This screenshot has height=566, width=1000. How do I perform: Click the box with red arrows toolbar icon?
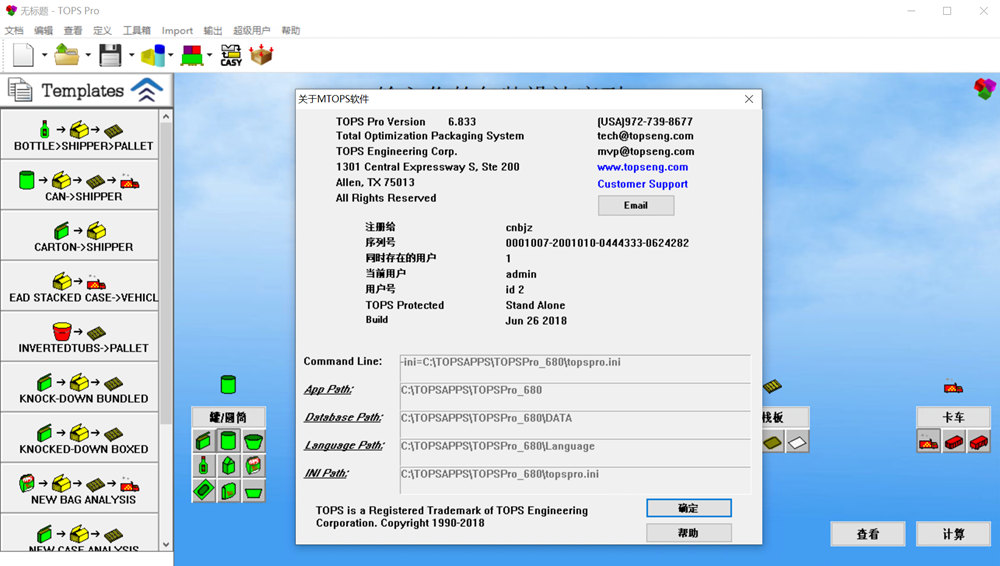pyautogui.click(x=261, y=55)
